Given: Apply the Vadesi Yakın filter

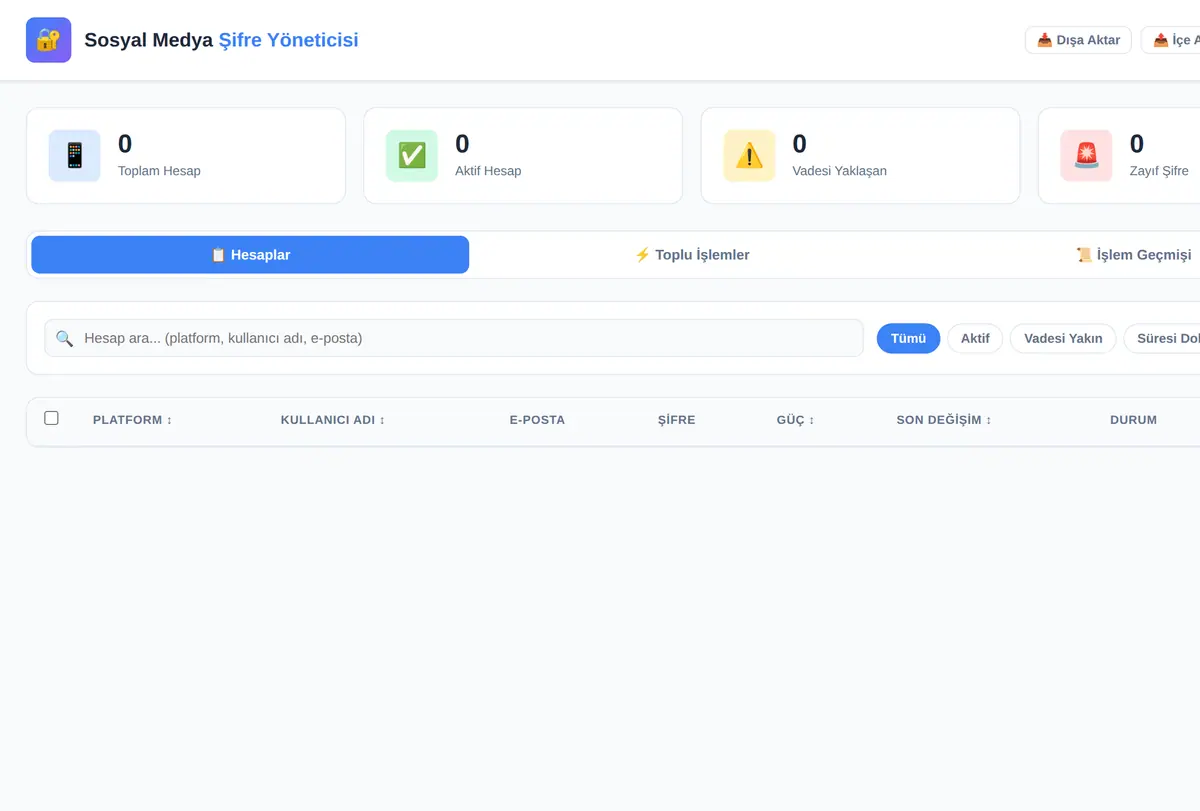Looking at the screenshot, I should coord(1063,338).
